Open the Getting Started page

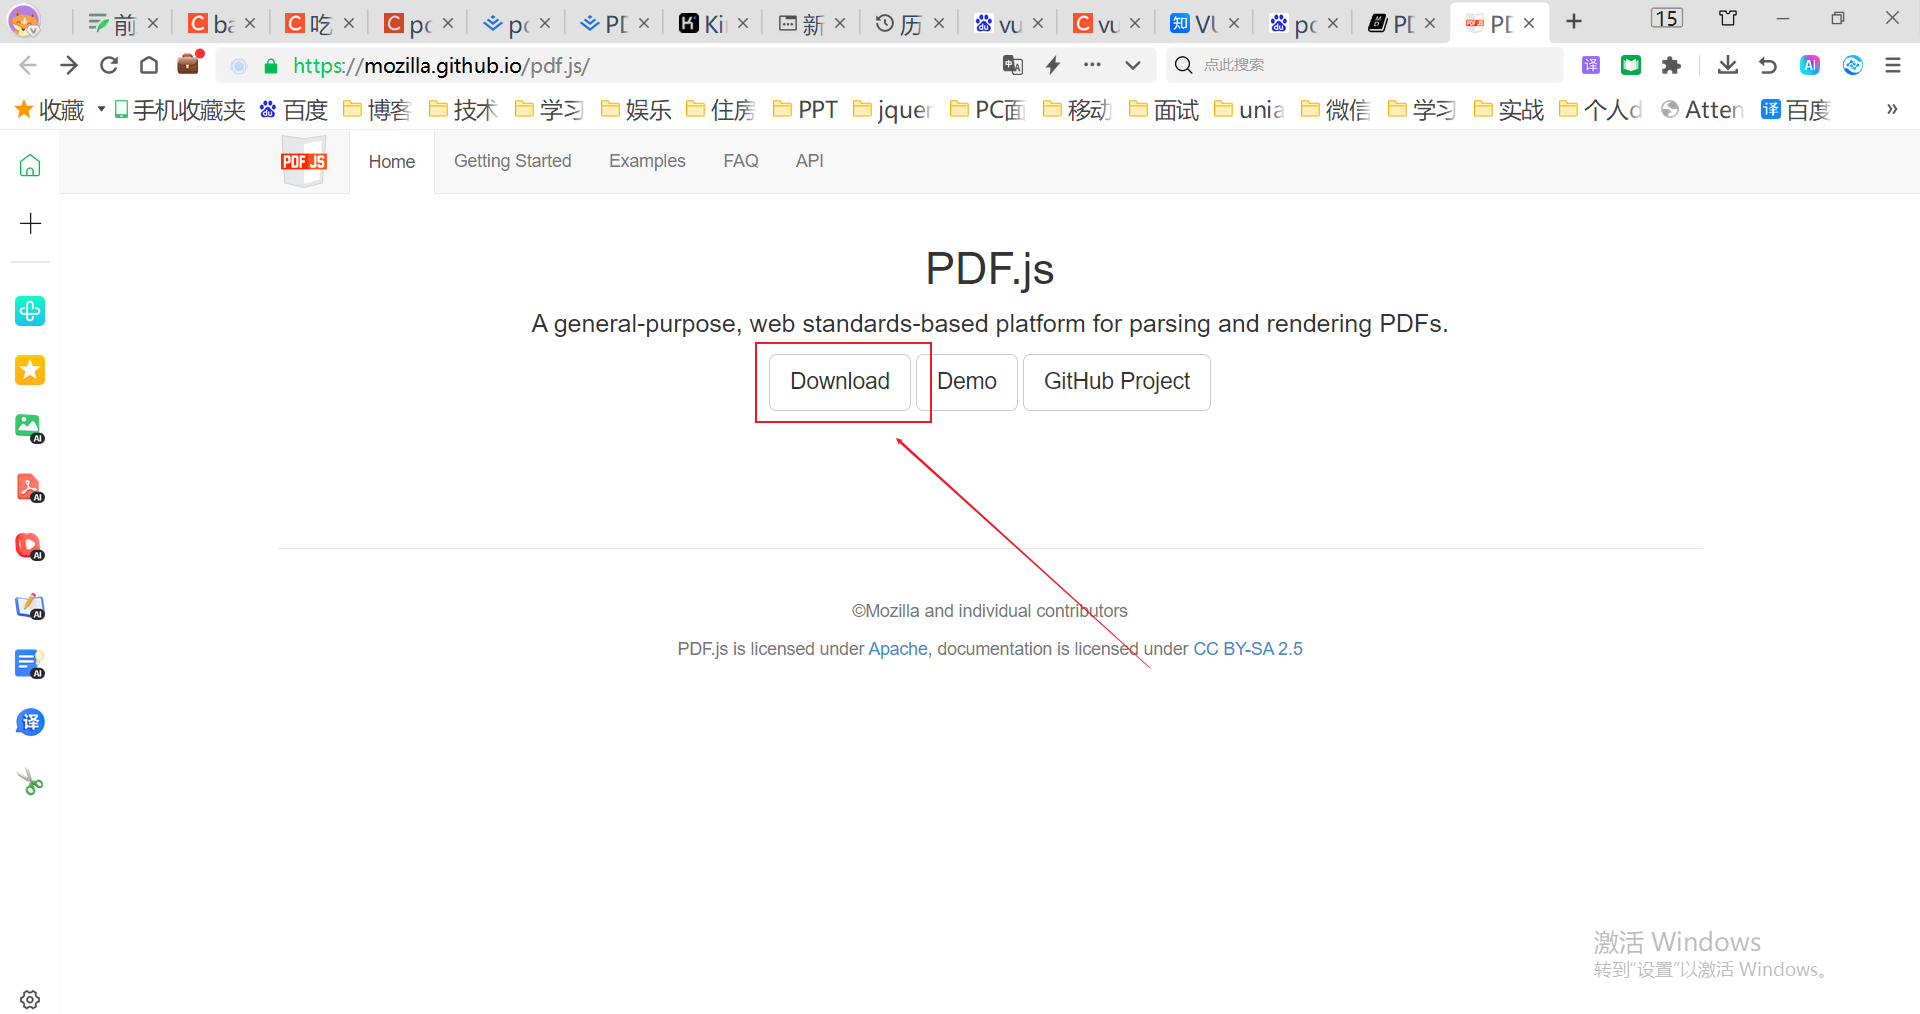pos(513,161)
